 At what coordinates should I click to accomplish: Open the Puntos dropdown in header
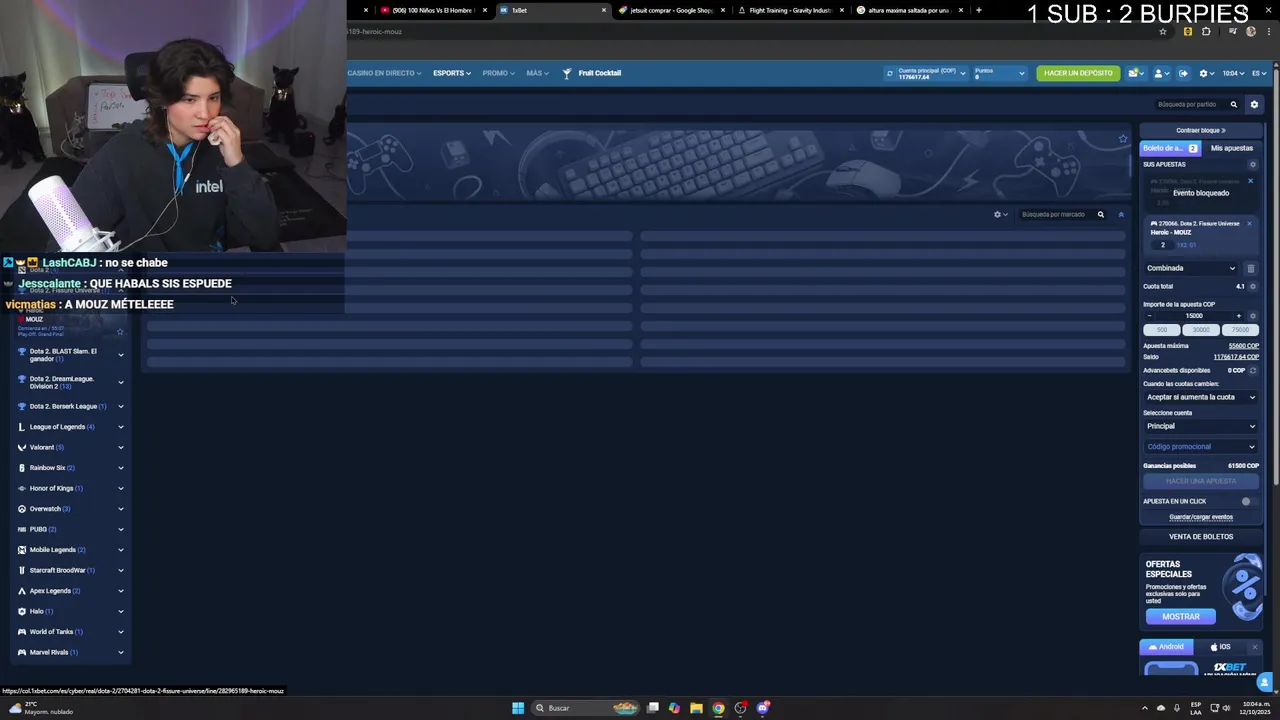click(x=999, y=73)
